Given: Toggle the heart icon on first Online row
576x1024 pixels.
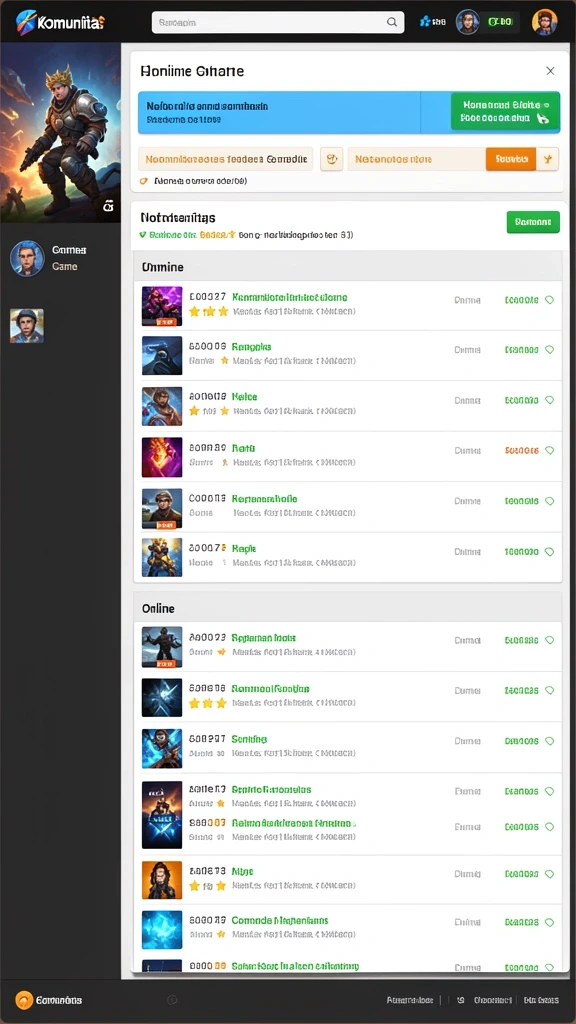Looking at the screenshot, I should pyautogui.click(x=549, y=641).
